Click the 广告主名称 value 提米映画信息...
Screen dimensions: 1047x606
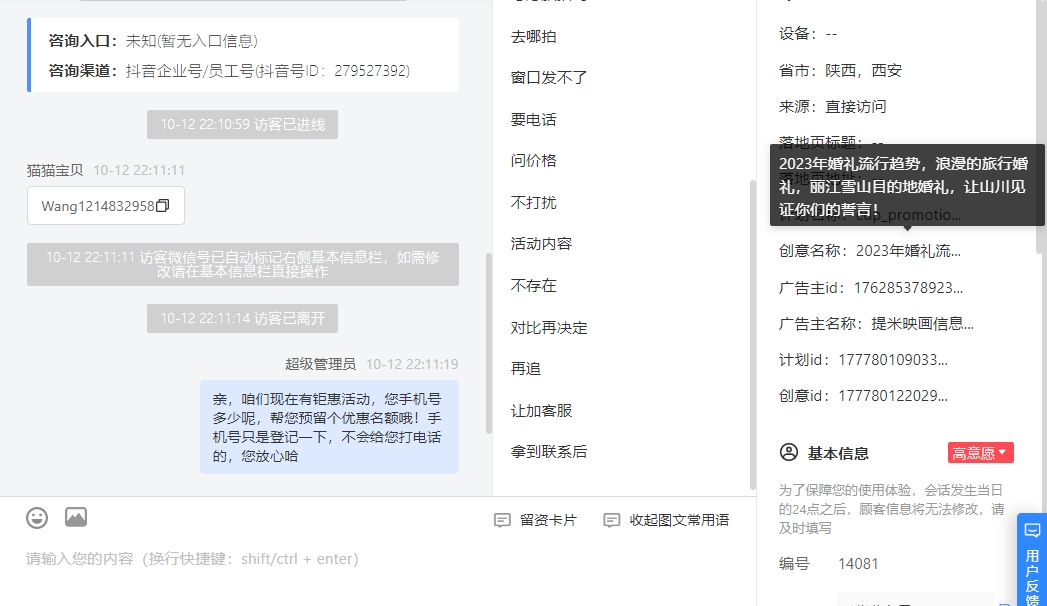[x=922, y=324]
